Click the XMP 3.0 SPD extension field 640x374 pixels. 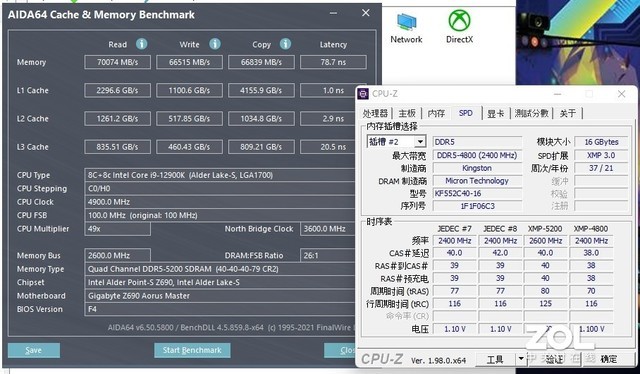pos(601,155)
